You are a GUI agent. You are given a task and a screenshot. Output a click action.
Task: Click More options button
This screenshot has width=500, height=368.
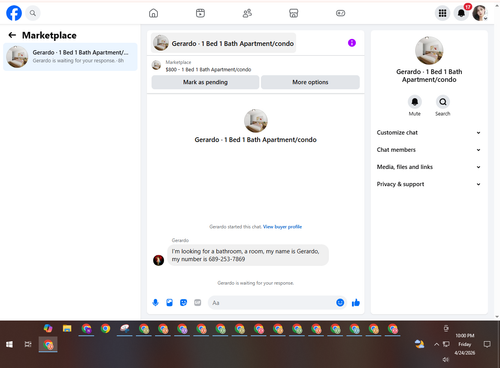pos(310,82)
